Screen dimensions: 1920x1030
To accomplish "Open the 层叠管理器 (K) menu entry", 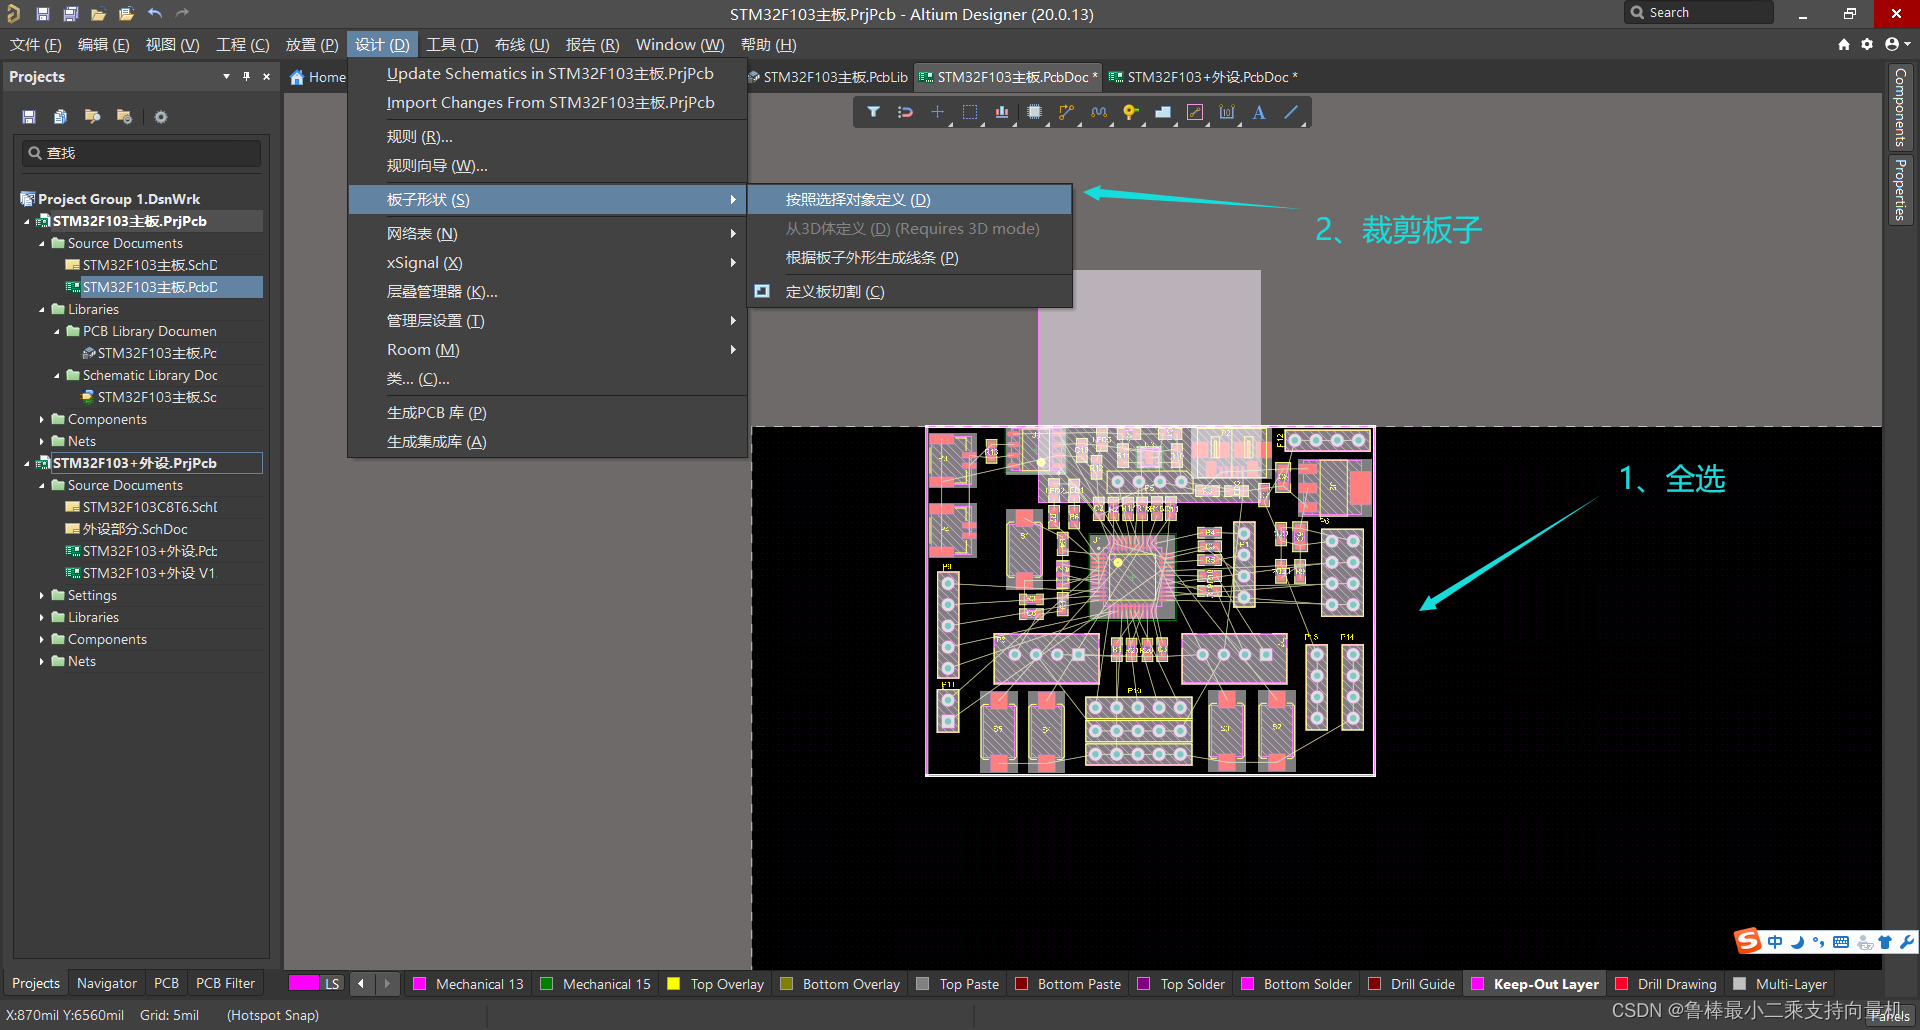I will (x=548, y=292).
